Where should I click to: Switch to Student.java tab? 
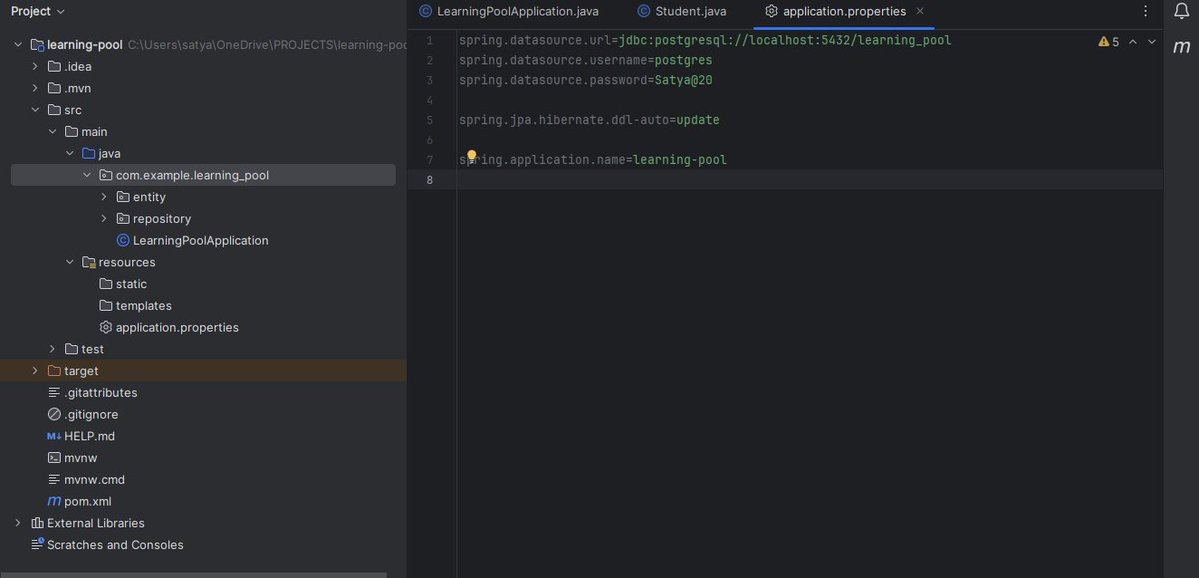tap(682, 11)
